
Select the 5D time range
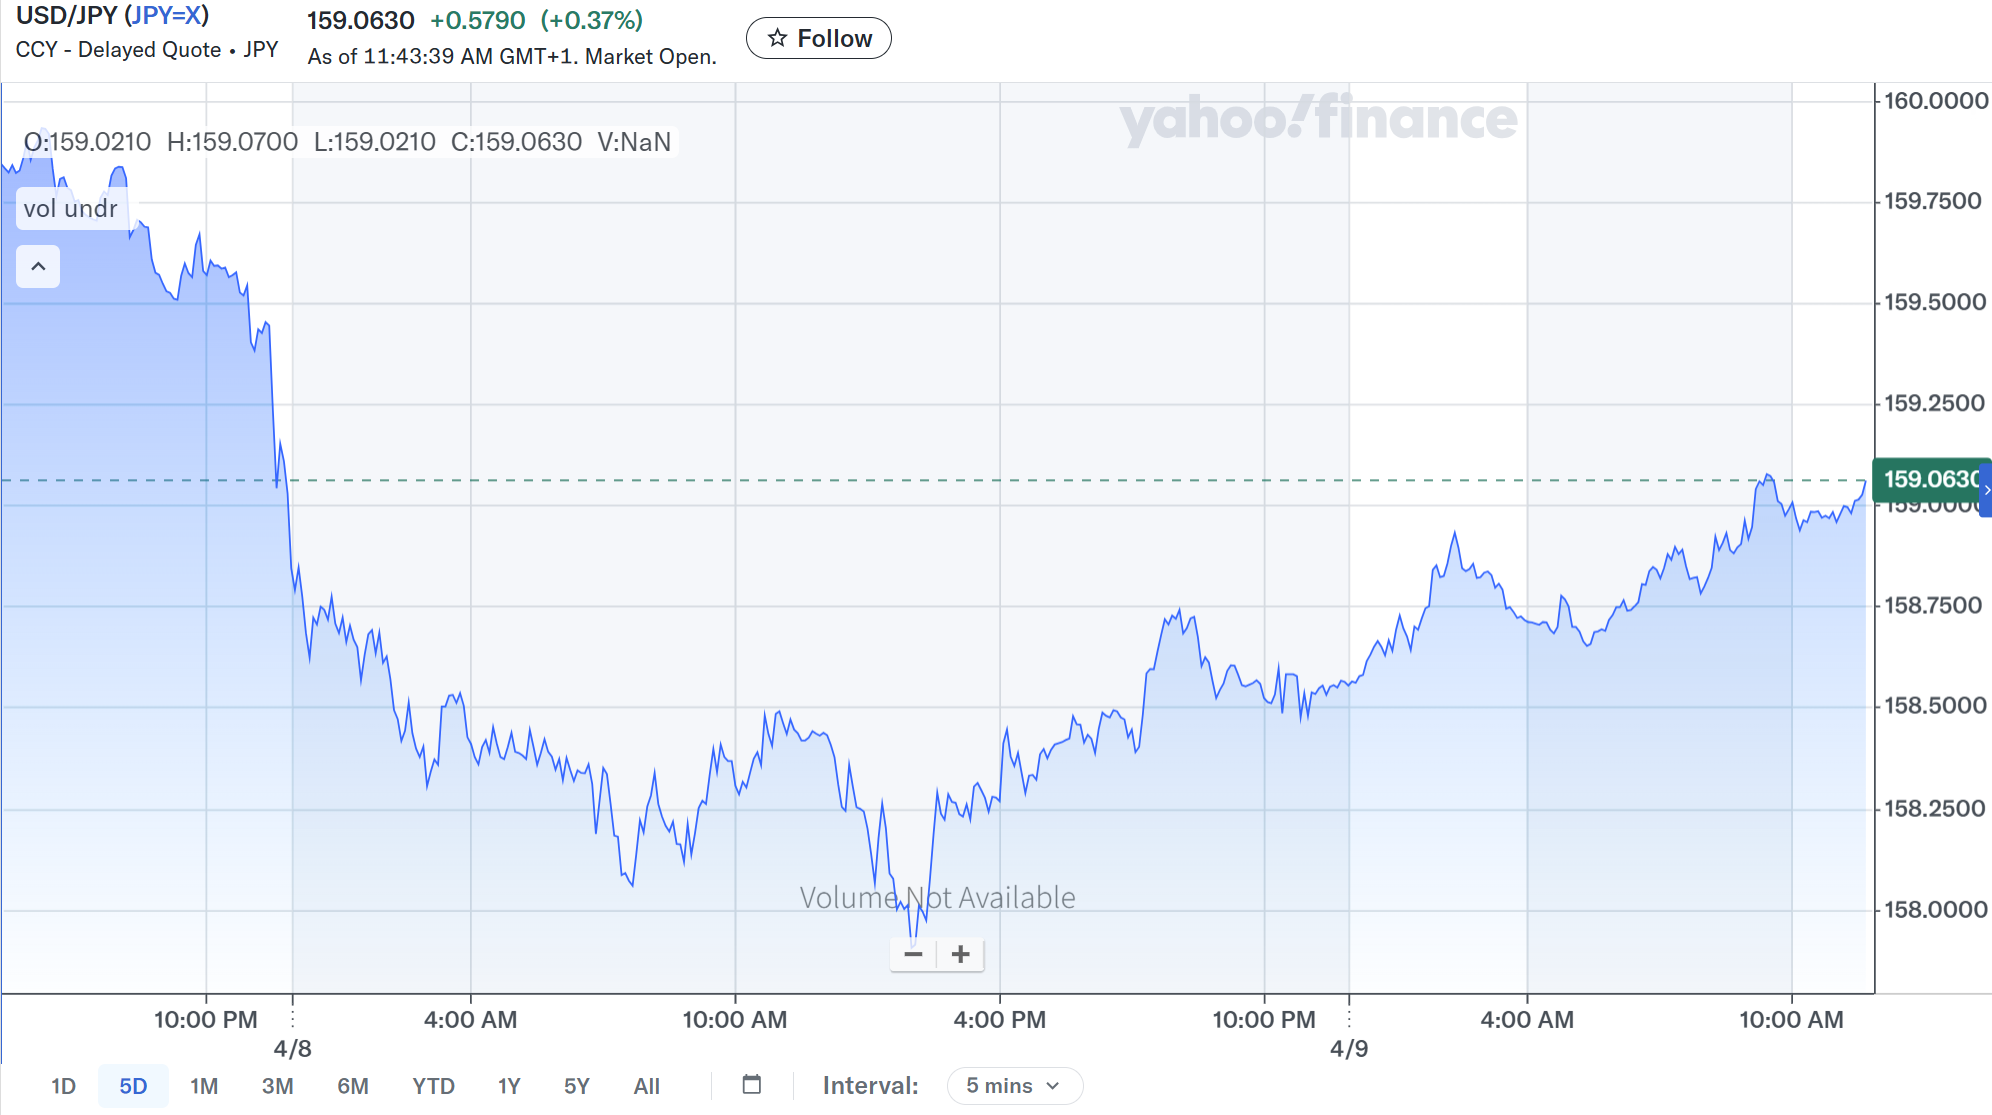point(133,1086)
